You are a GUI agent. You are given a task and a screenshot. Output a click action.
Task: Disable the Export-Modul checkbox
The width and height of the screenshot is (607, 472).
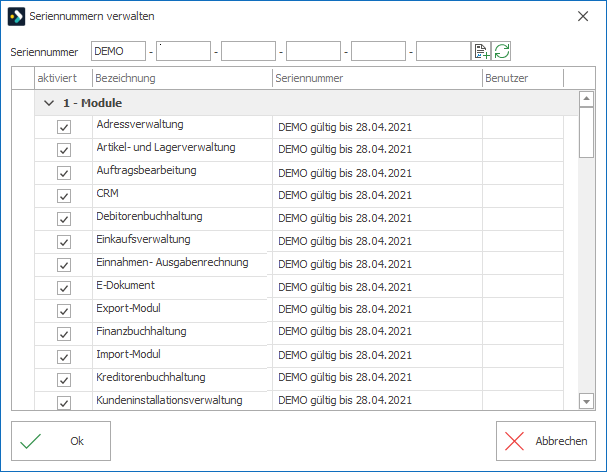point(64,311)
